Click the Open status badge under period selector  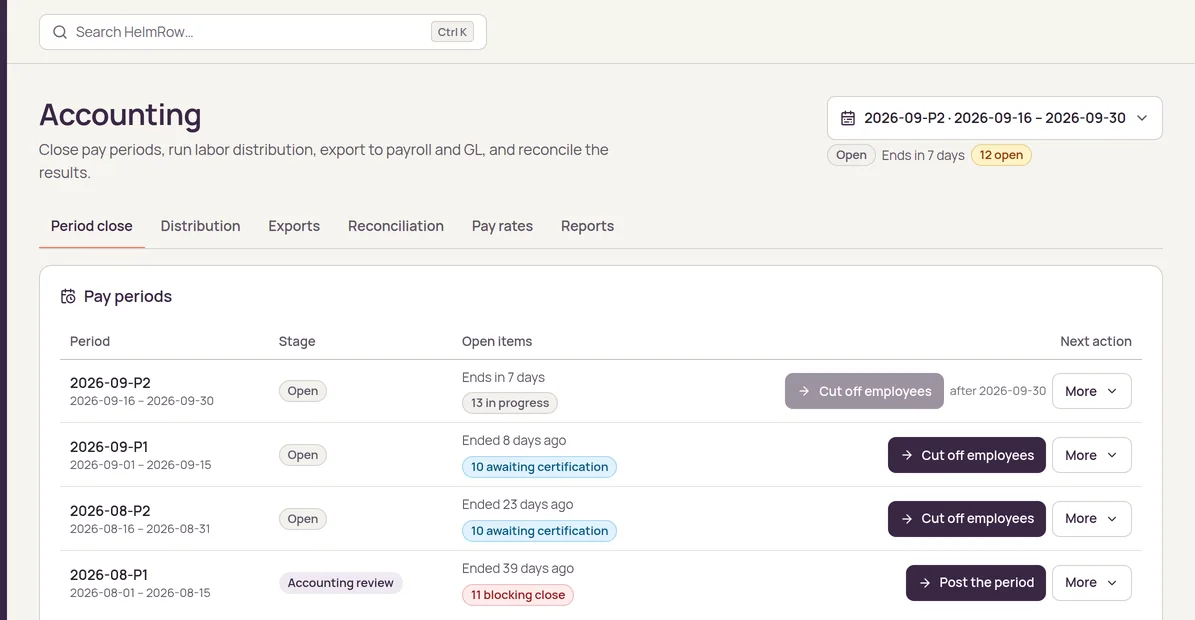tap(851, 155)
